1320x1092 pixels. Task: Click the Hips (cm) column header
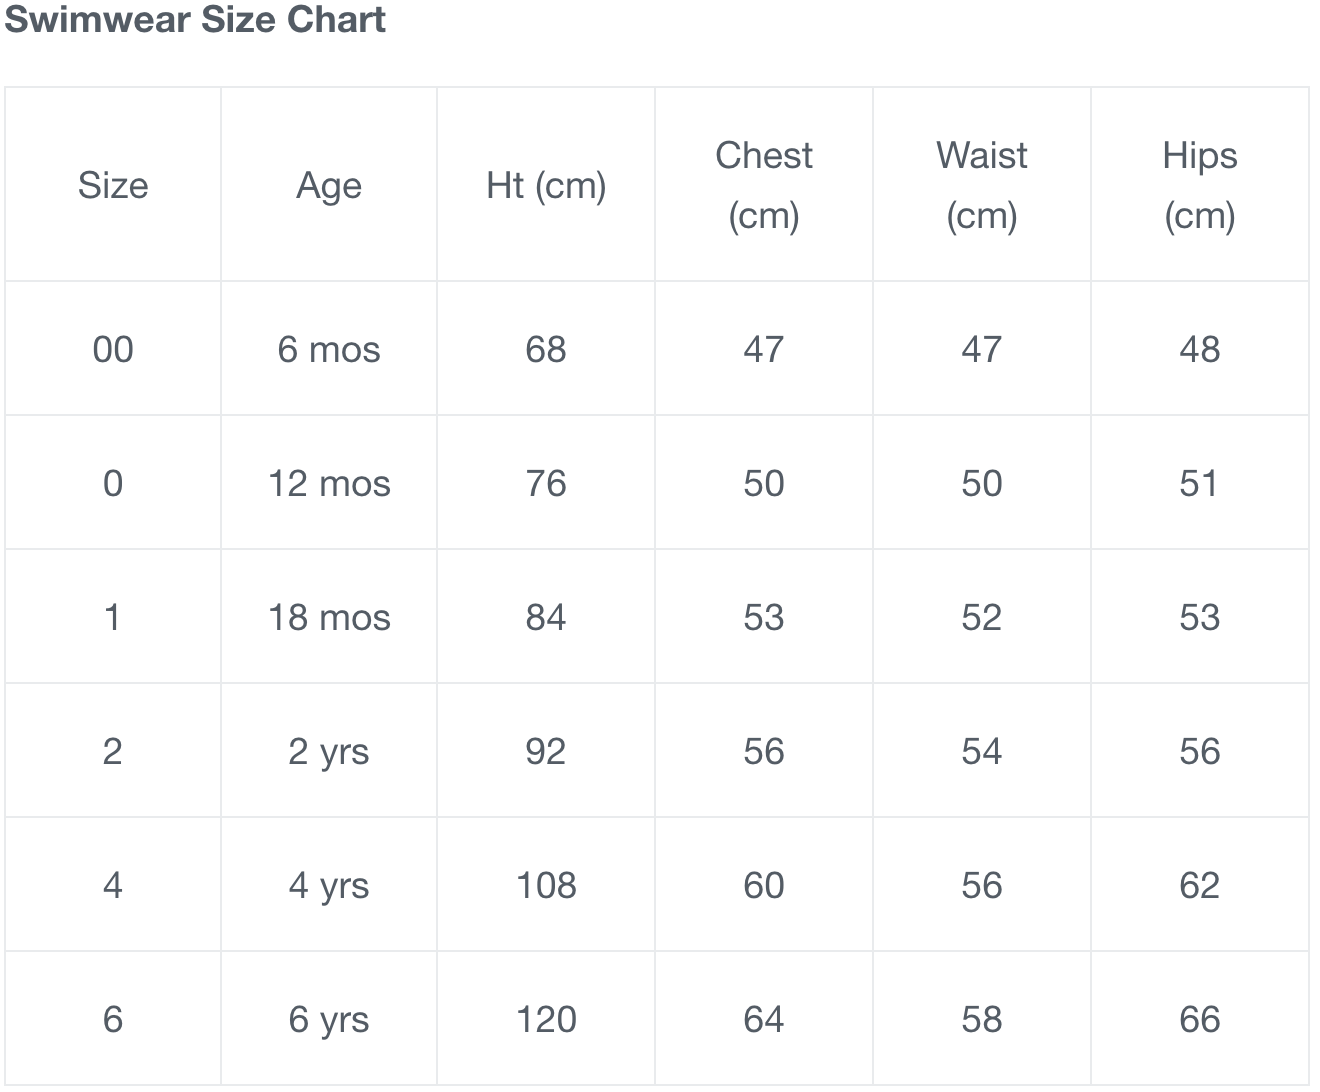1200,185
